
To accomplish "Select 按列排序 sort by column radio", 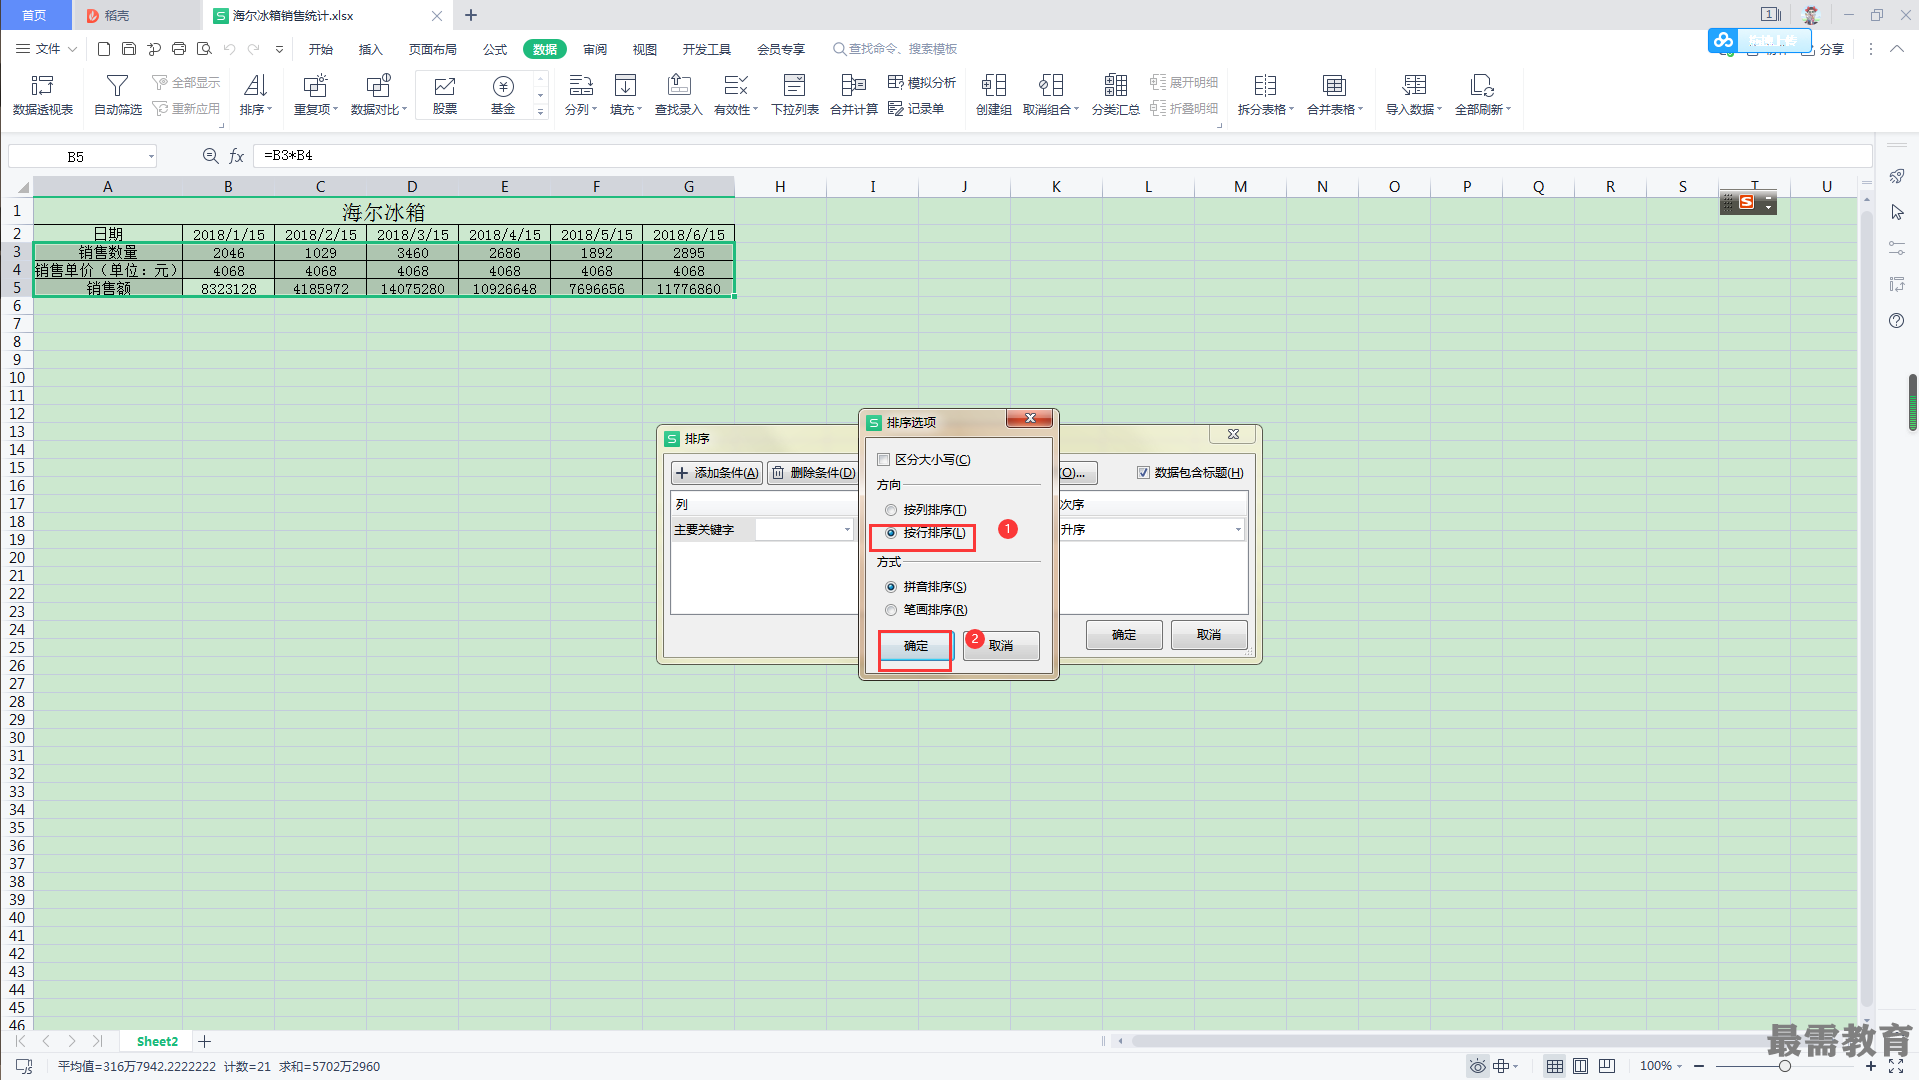I will [891, 510].
